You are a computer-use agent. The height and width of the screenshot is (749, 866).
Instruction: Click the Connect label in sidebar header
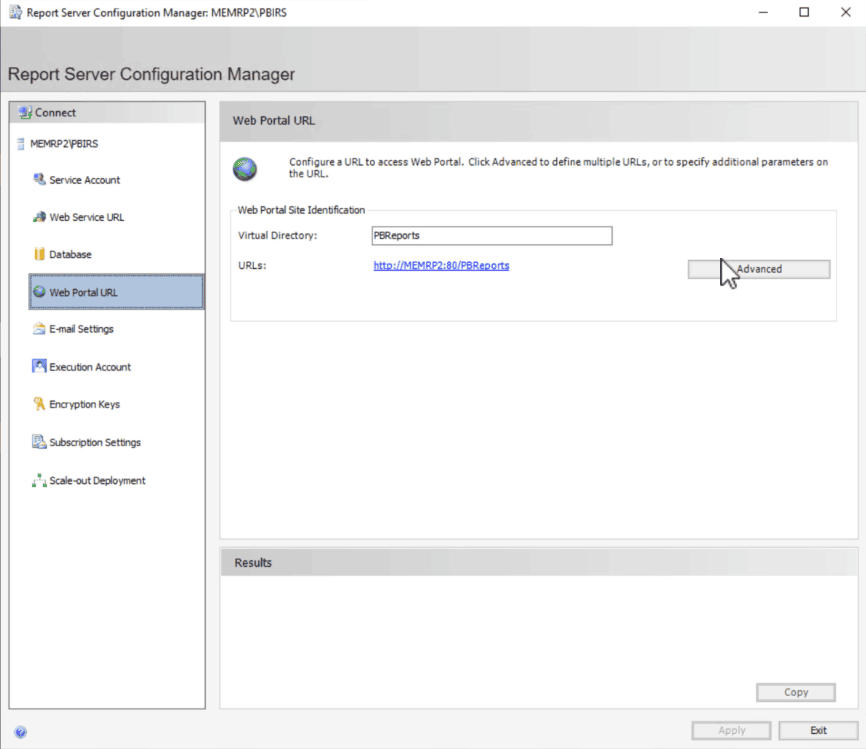[55, 113]
